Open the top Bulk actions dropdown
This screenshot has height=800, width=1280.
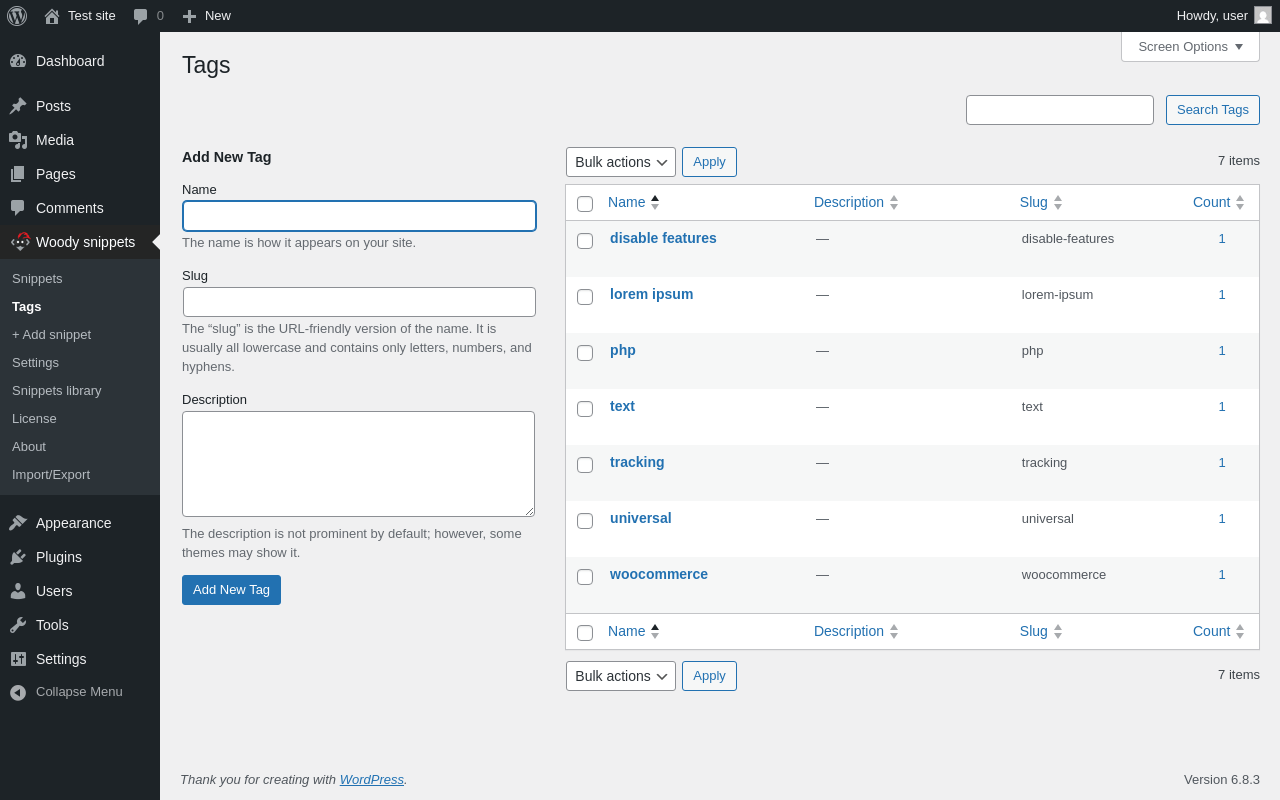pyautogui.click(x=620, y=162)
